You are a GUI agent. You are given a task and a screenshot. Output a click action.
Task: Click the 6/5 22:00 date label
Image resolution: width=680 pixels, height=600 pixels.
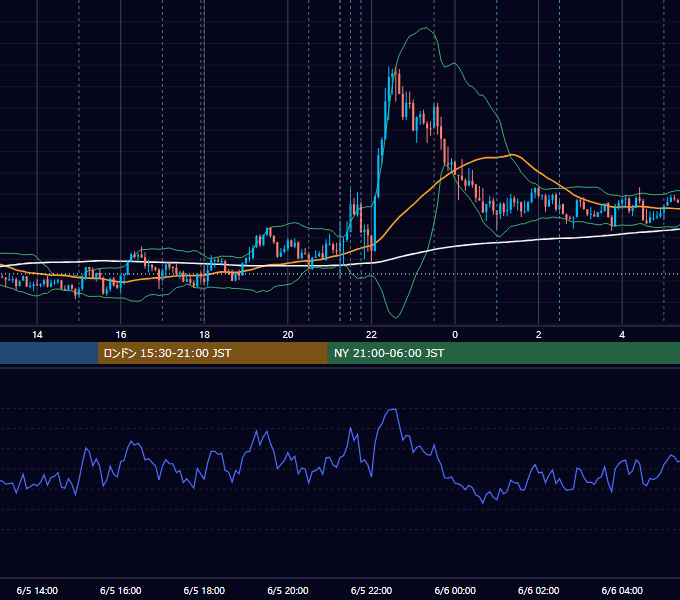(x=371, y=590)
